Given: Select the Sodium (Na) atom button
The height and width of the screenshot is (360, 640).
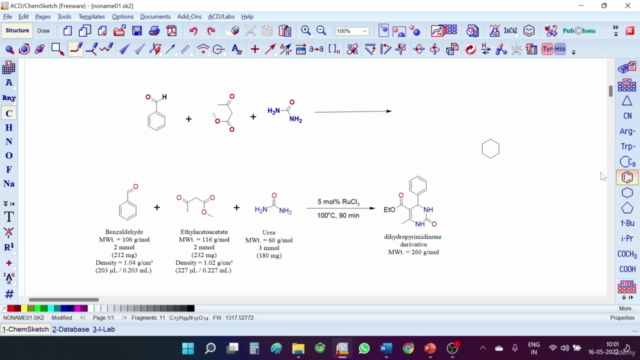Looking at the screenshot, I should click(9, 184).
